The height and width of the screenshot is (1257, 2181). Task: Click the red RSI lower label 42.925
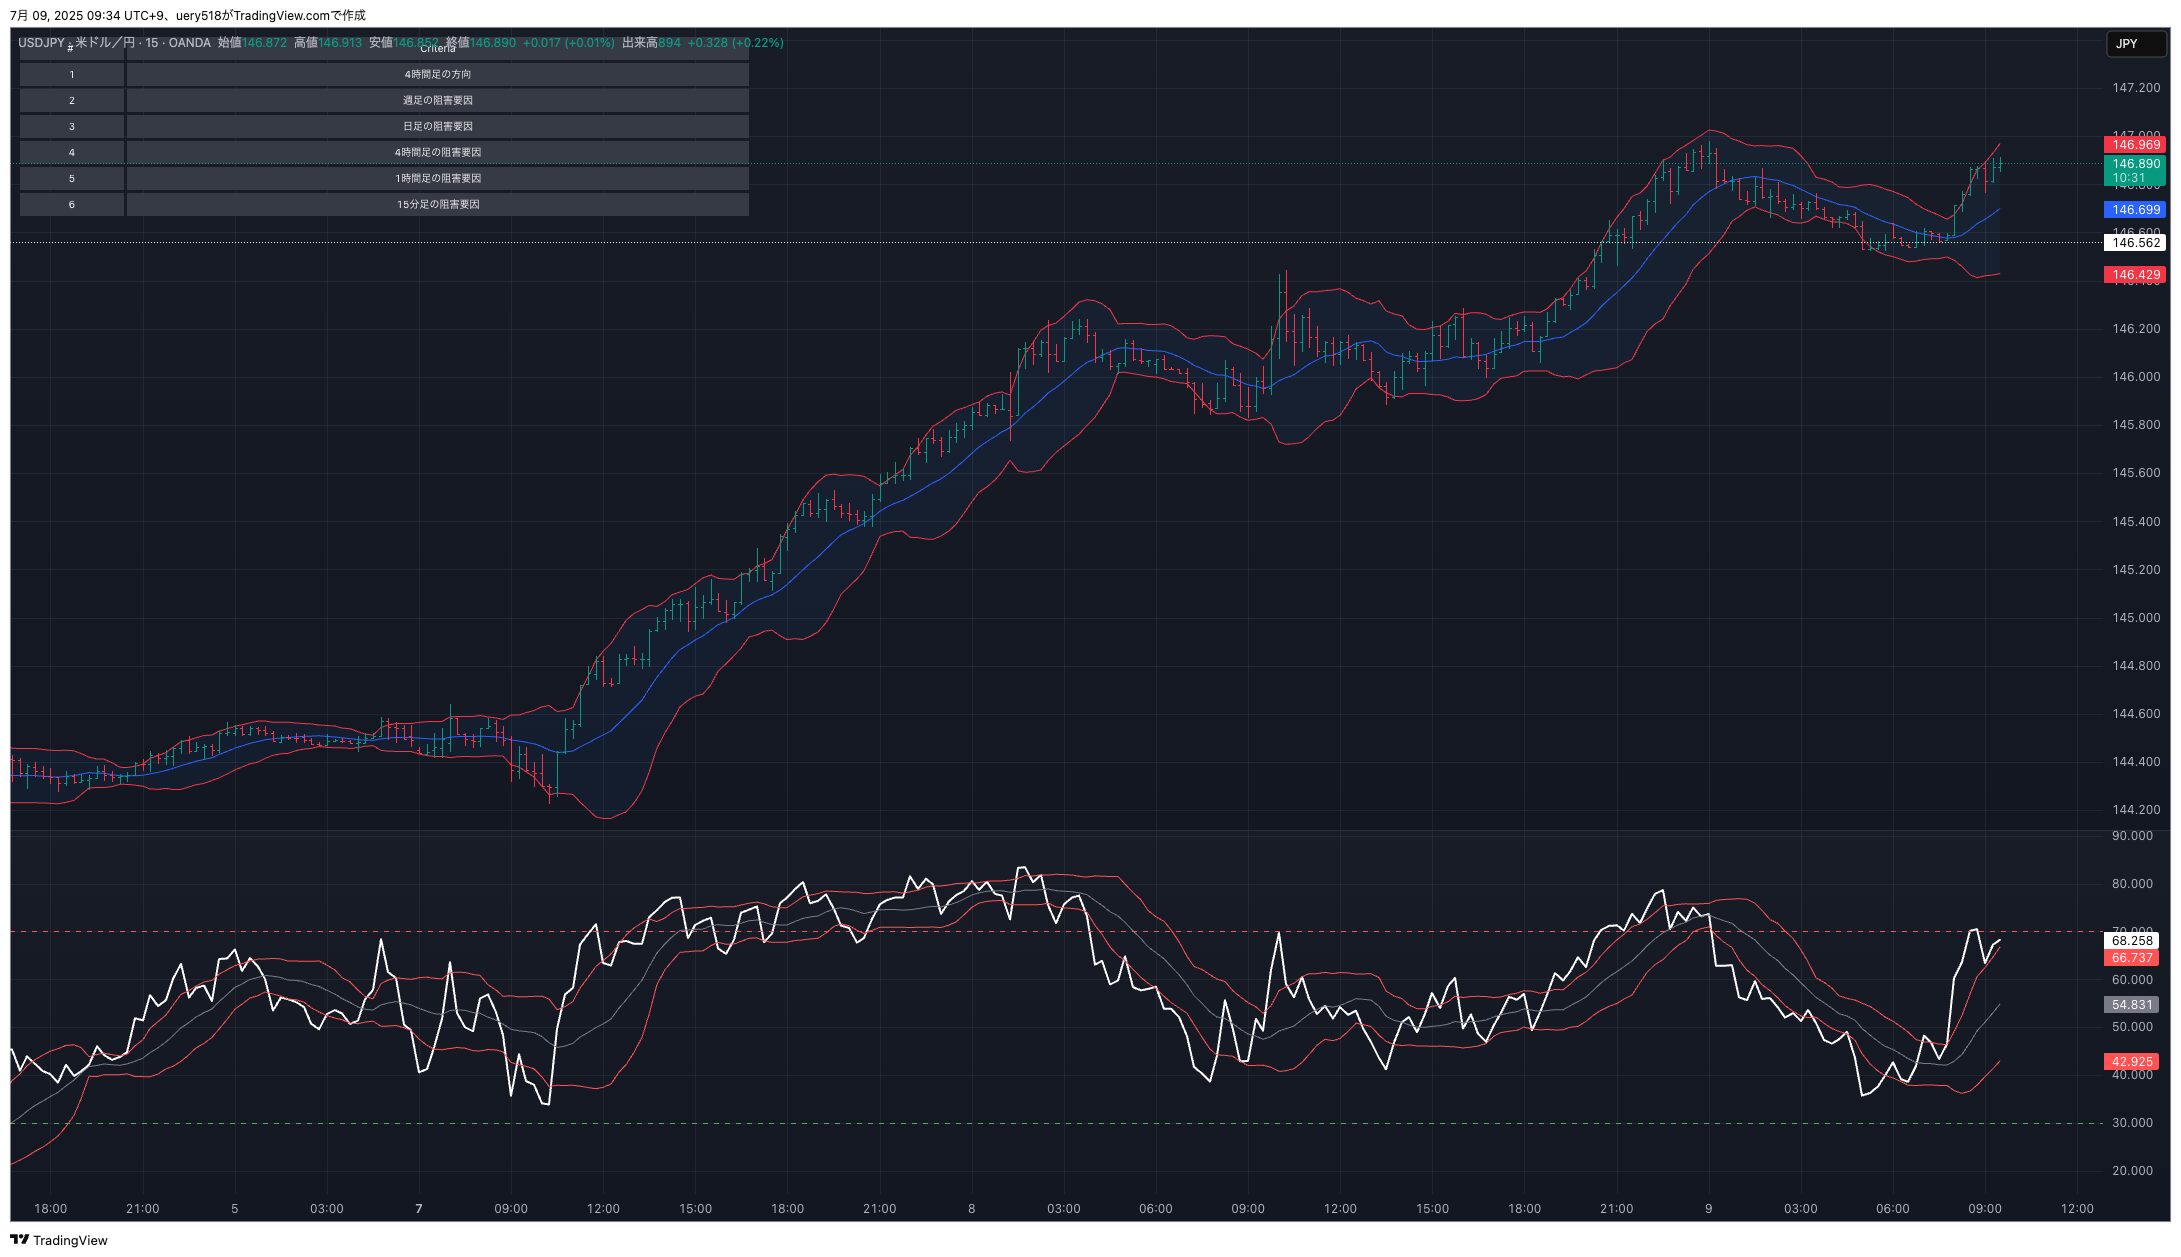(x=2131, y=1062)
